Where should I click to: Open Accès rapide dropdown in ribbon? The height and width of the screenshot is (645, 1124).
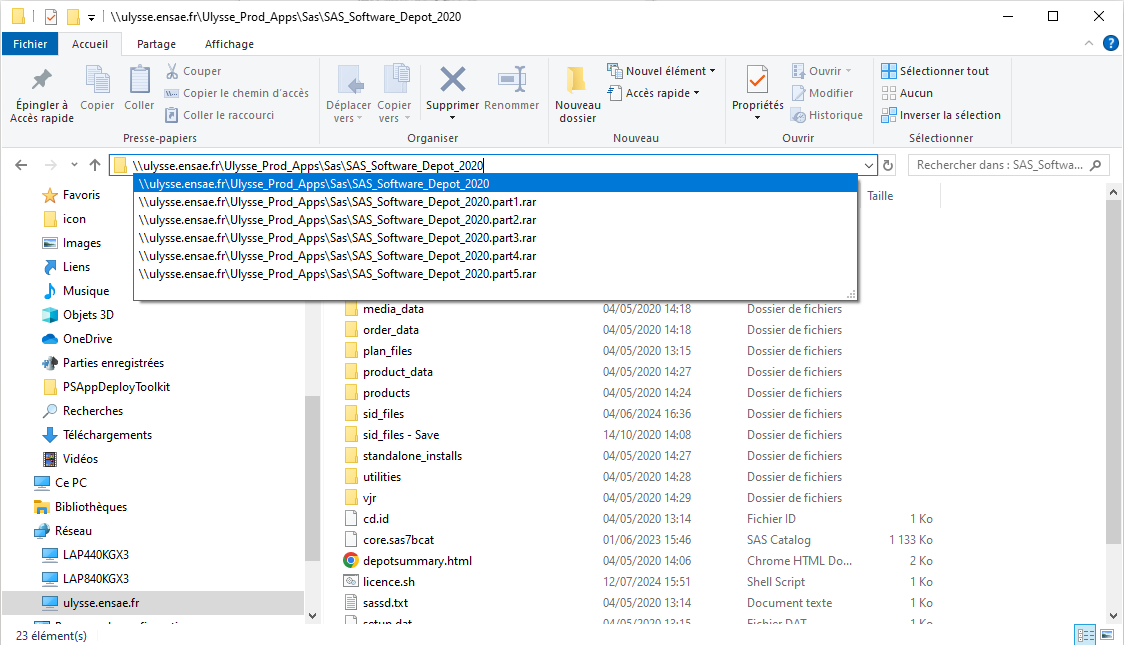pos(653,93)
